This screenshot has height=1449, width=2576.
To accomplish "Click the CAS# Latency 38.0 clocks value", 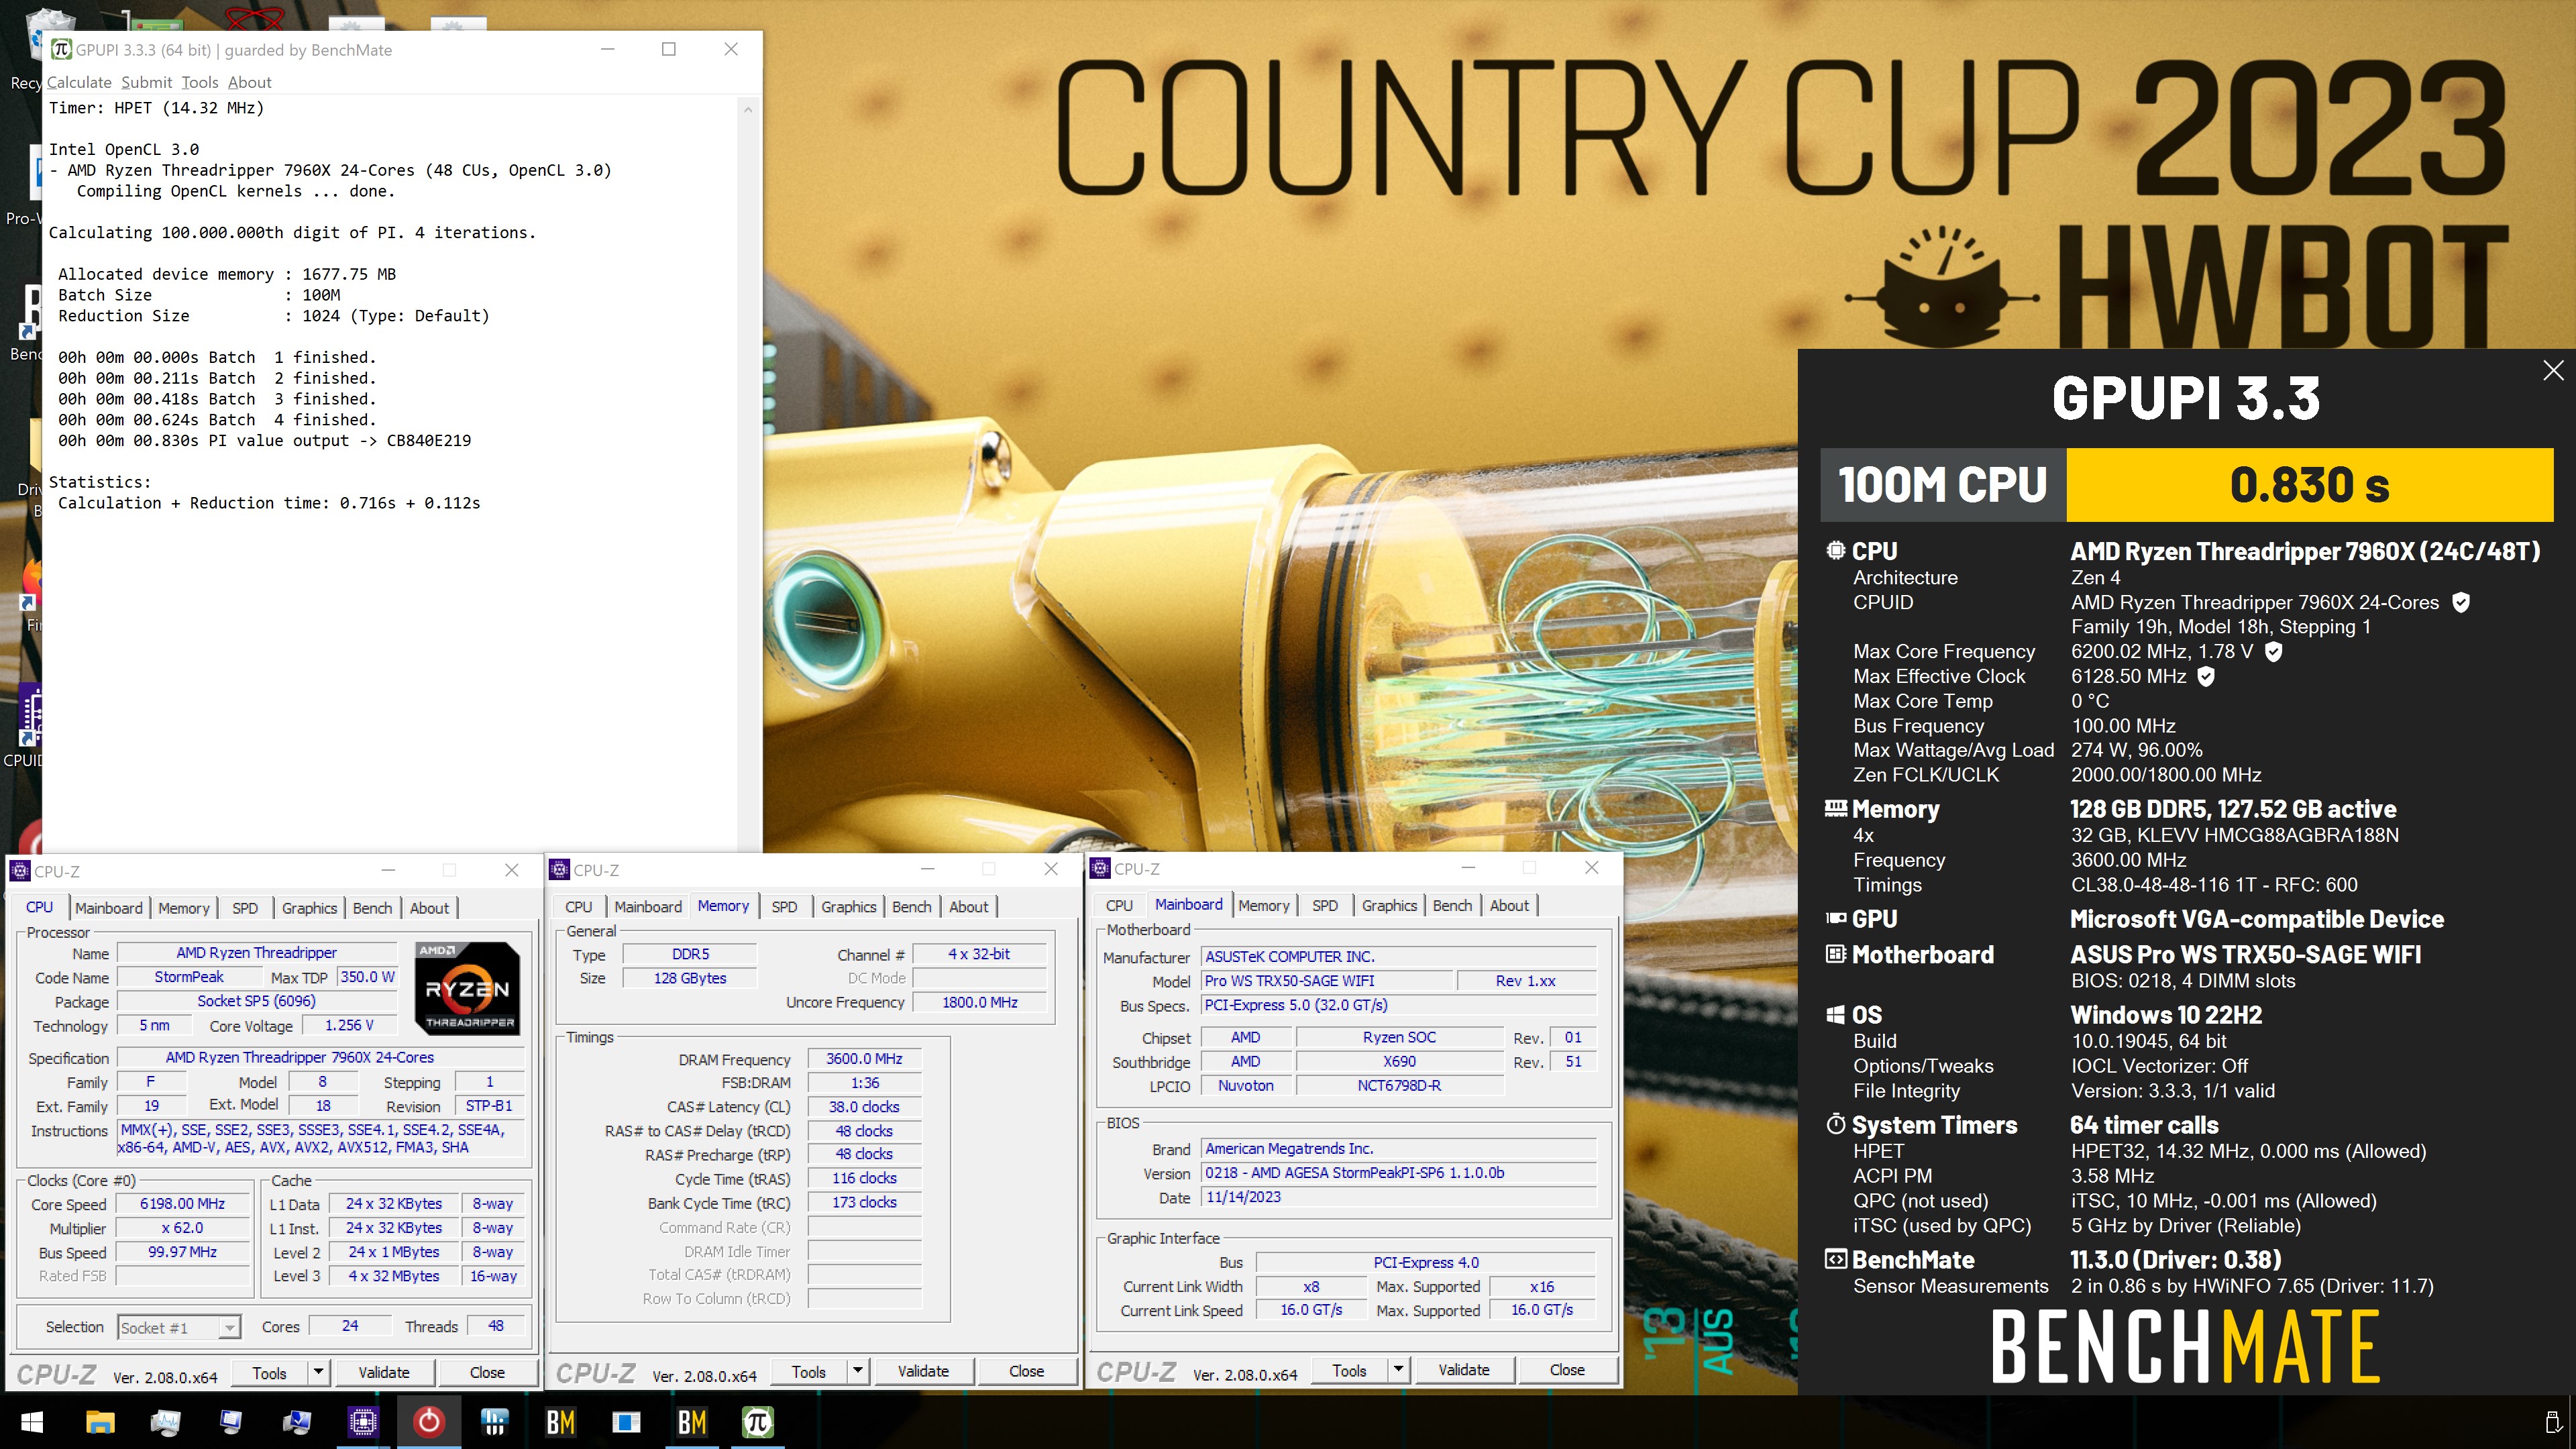I will click(864, 1107).
